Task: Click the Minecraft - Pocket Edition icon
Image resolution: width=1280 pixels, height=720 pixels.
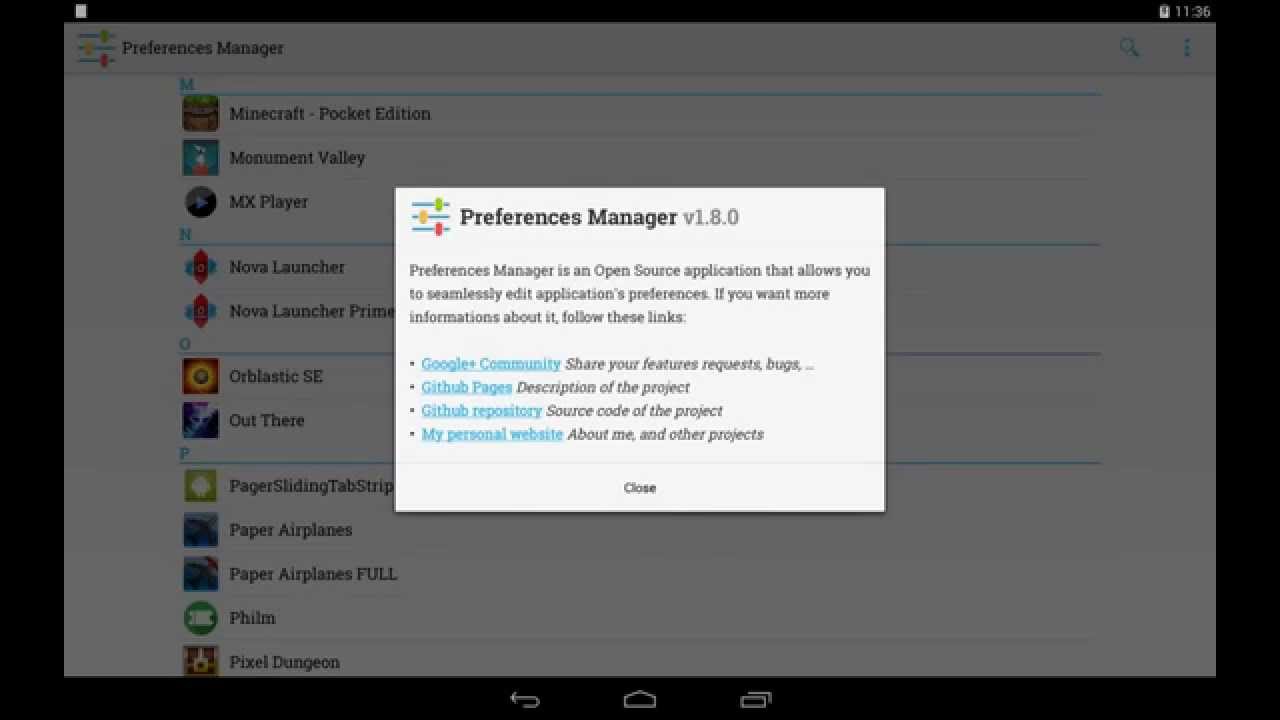Action: [x=201, y=114]
